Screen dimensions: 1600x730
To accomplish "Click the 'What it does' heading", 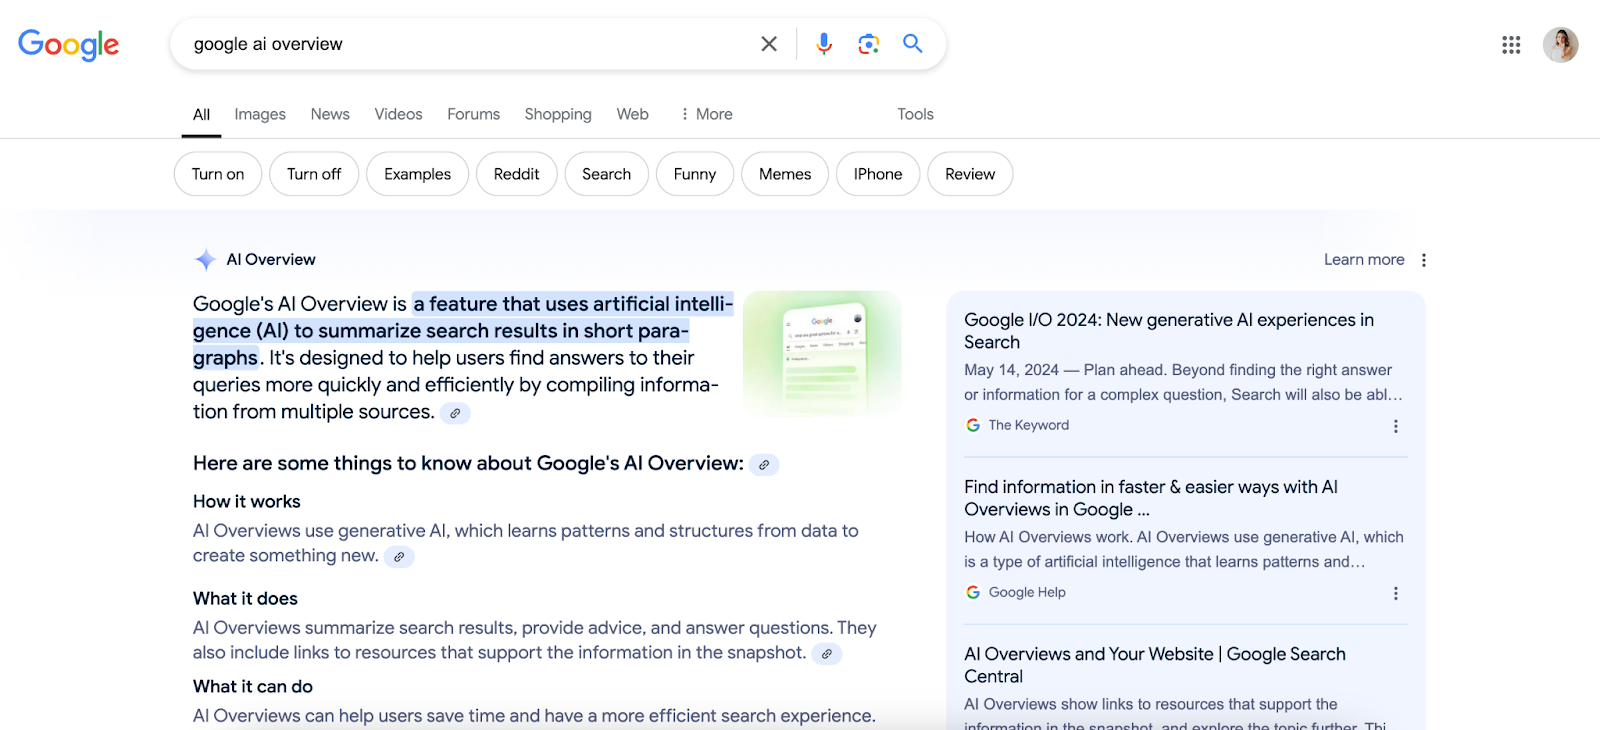I will [245, 599].
